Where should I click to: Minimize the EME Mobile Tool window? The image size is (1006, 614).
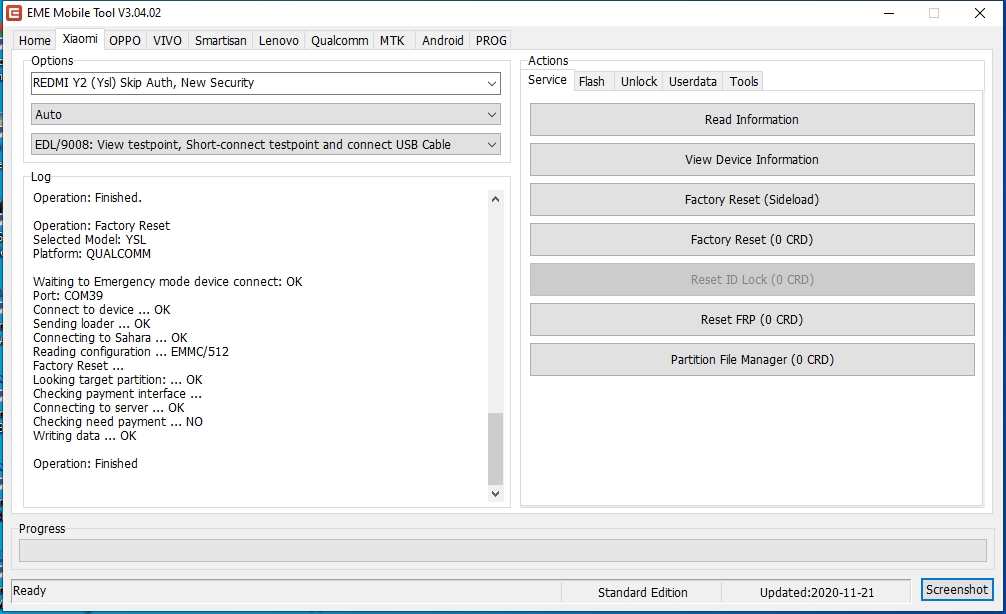click(x=889, y=13)
